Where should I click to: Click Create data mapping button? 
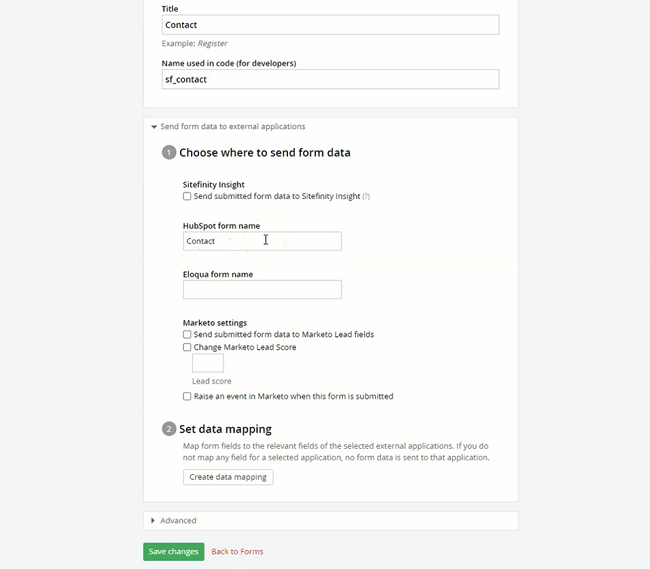click(x=228, y=477)
